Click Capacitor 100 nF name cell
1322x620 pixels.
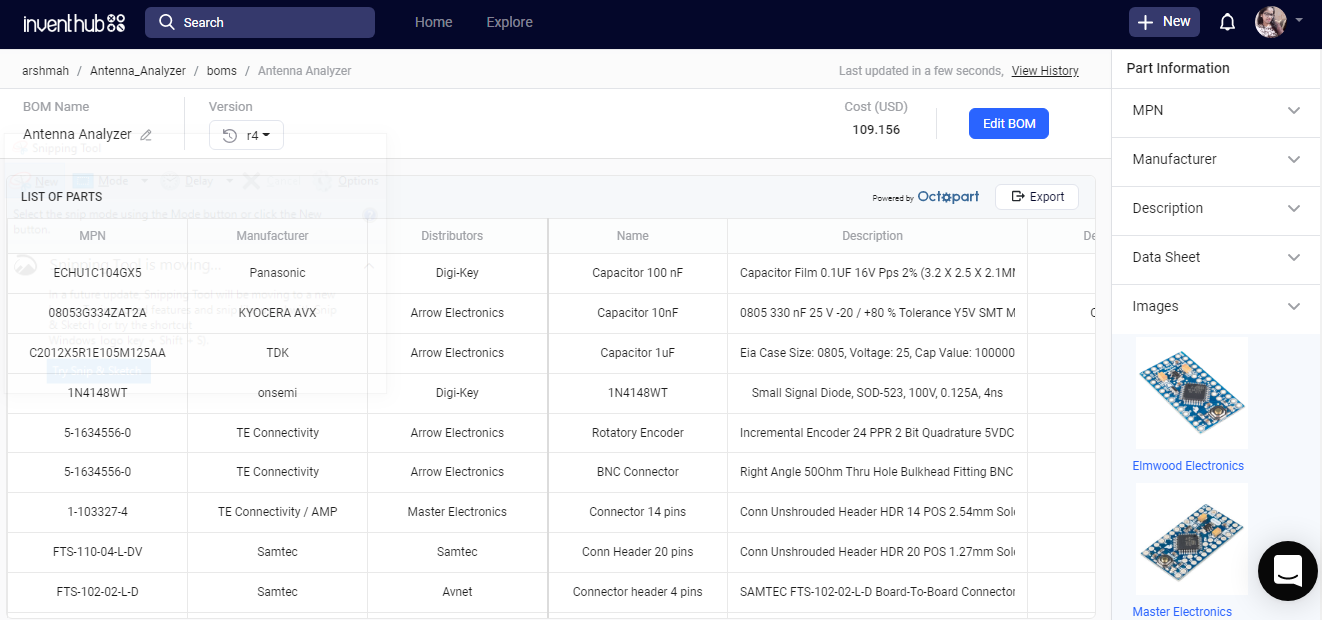(637, 273)
